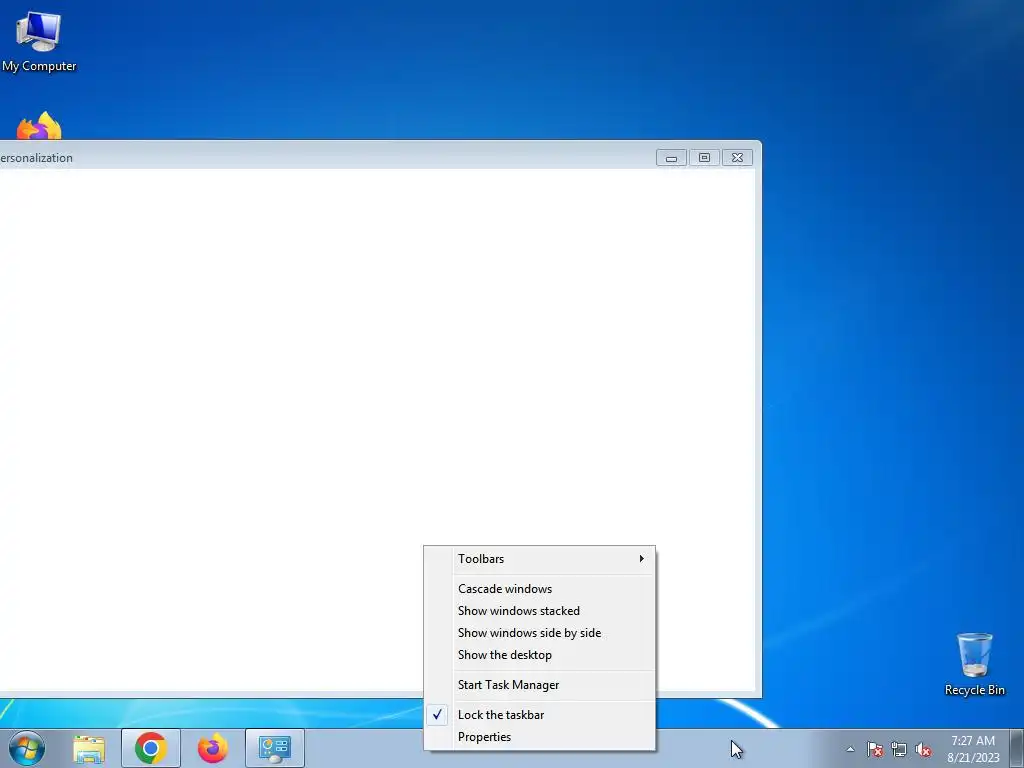Viewport: 1024px width, 768px height.
Task: Select the My Computer desktop icon
Action: (39, 40)
